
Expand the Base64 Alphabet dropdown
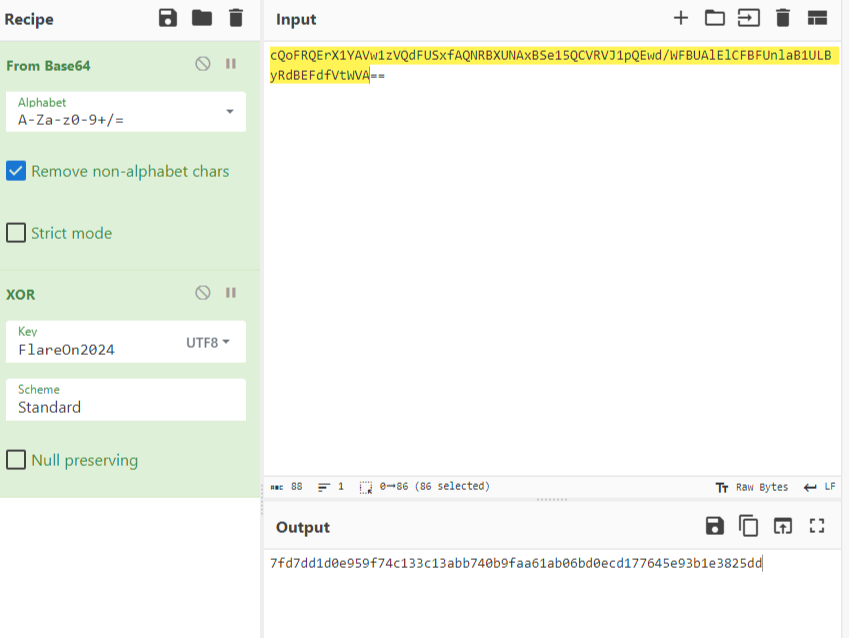tap(229, 112)
